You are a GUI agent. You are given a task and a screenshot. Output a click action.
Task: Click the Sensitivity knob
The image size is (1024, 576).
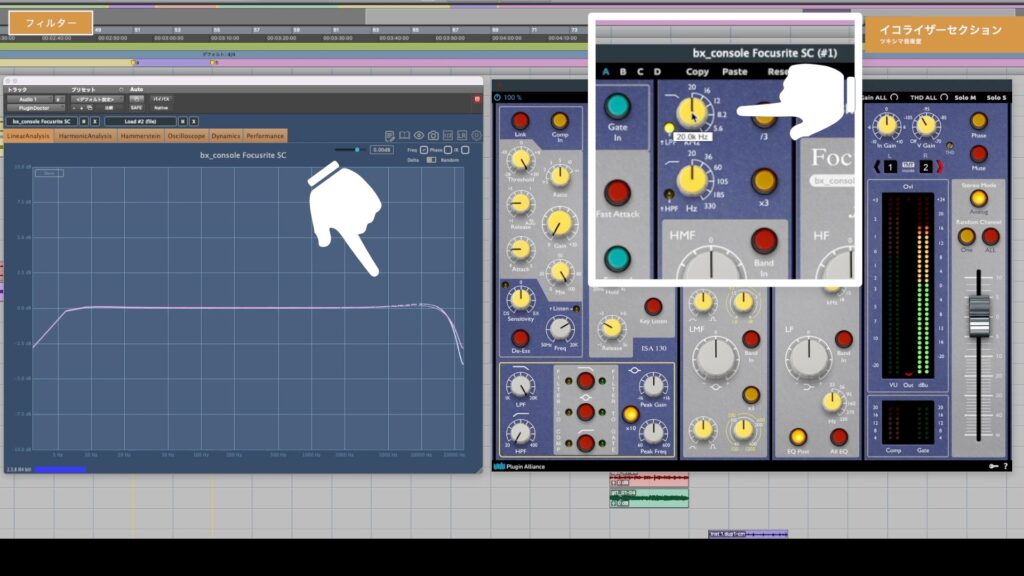click(x=520, y=299)
